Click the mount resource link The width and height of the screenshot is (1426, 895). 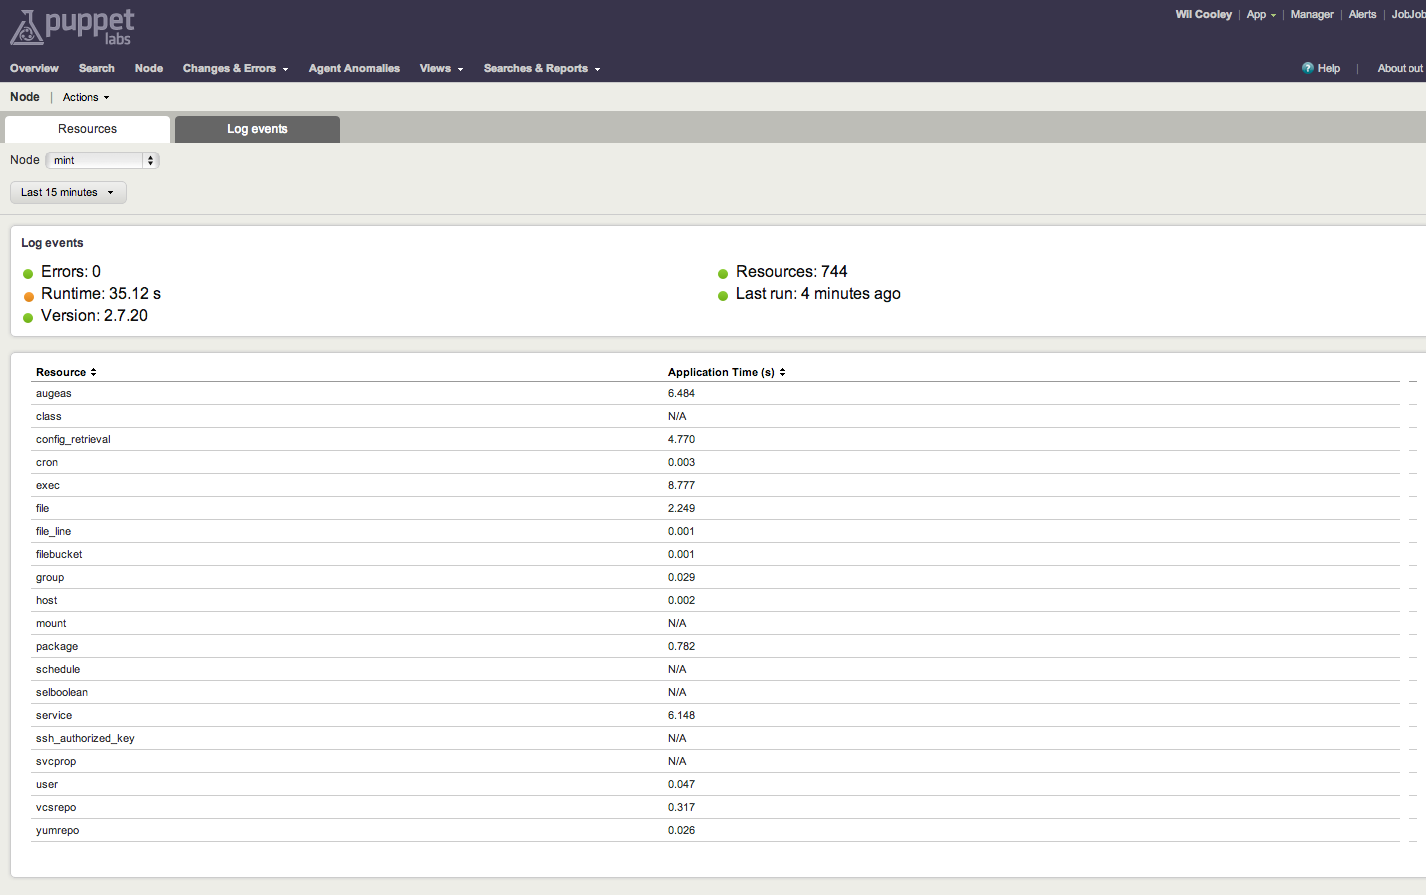point(51,623)
